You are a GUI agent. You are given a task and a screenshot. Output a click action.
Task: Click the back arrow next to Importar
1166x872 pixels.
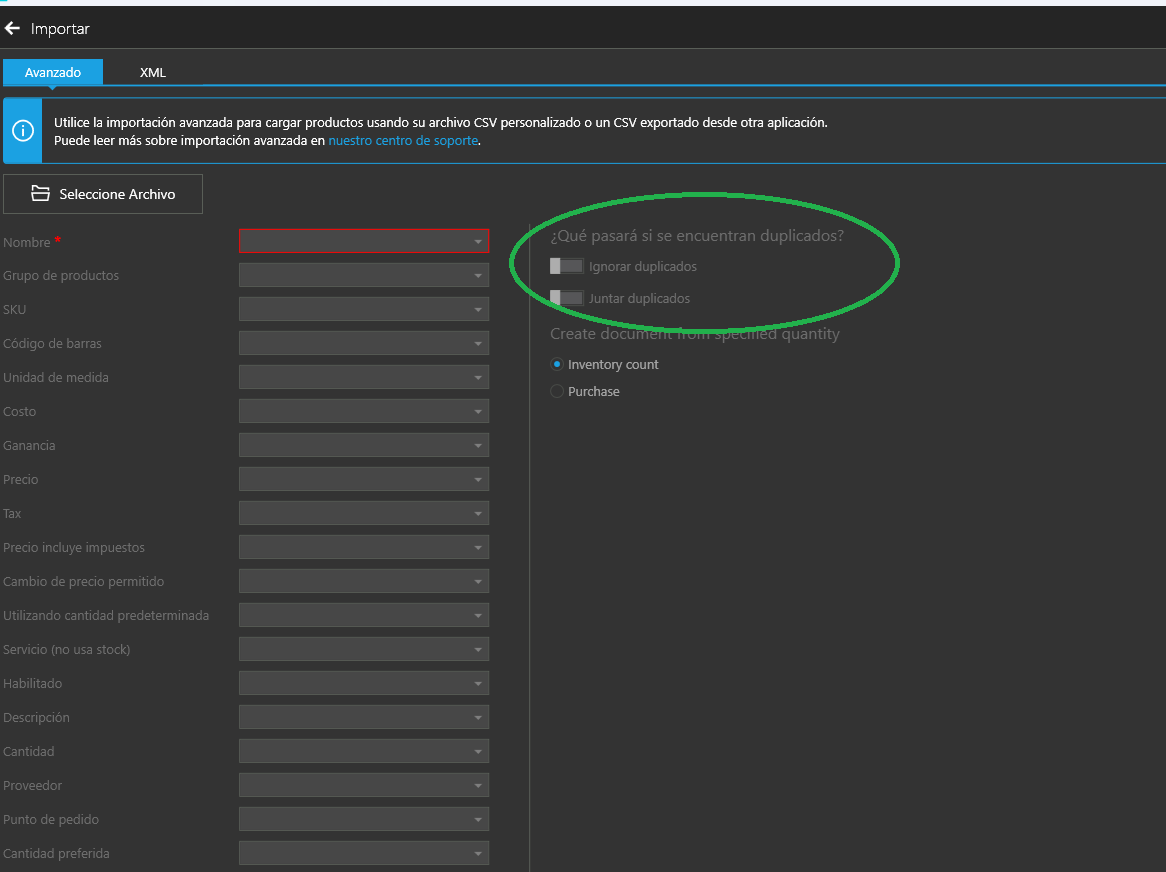pyautogui.click(x=13, y=29)
